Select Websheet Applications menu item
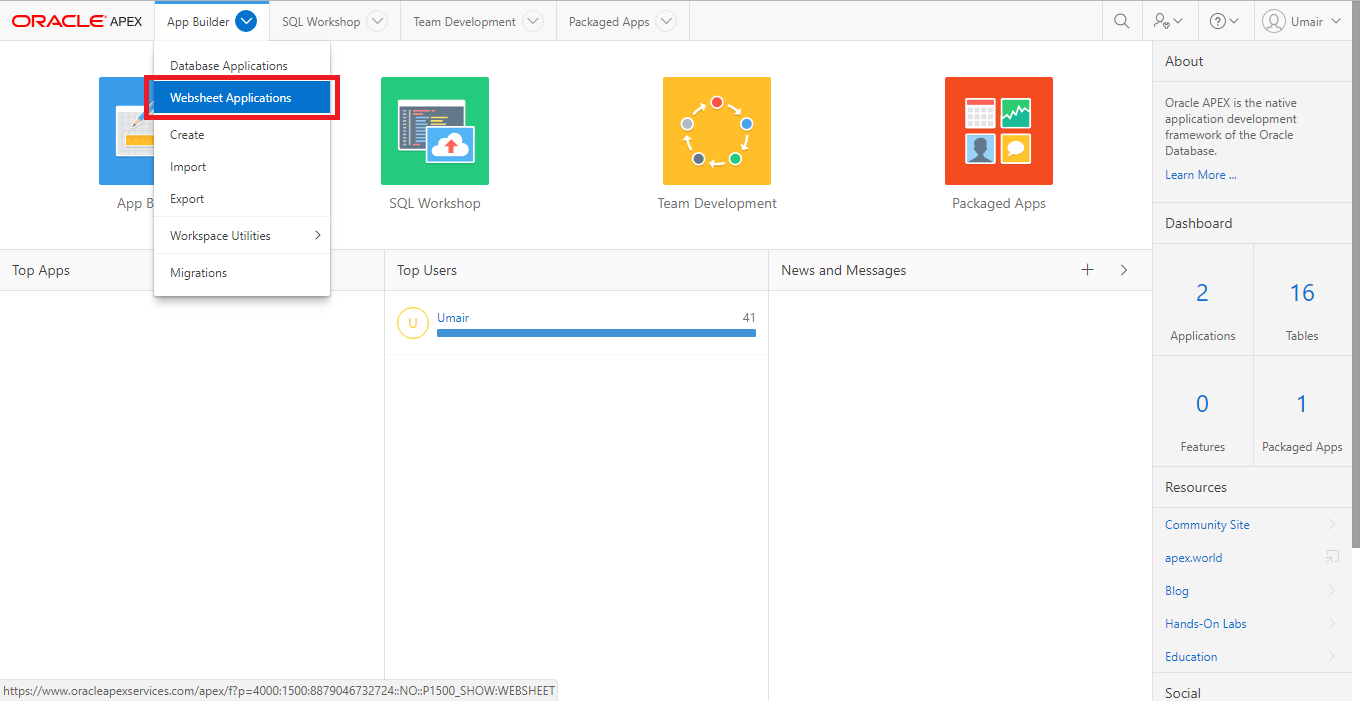The width and height of the screenshot is (1360, 701). tap(242, 98)
